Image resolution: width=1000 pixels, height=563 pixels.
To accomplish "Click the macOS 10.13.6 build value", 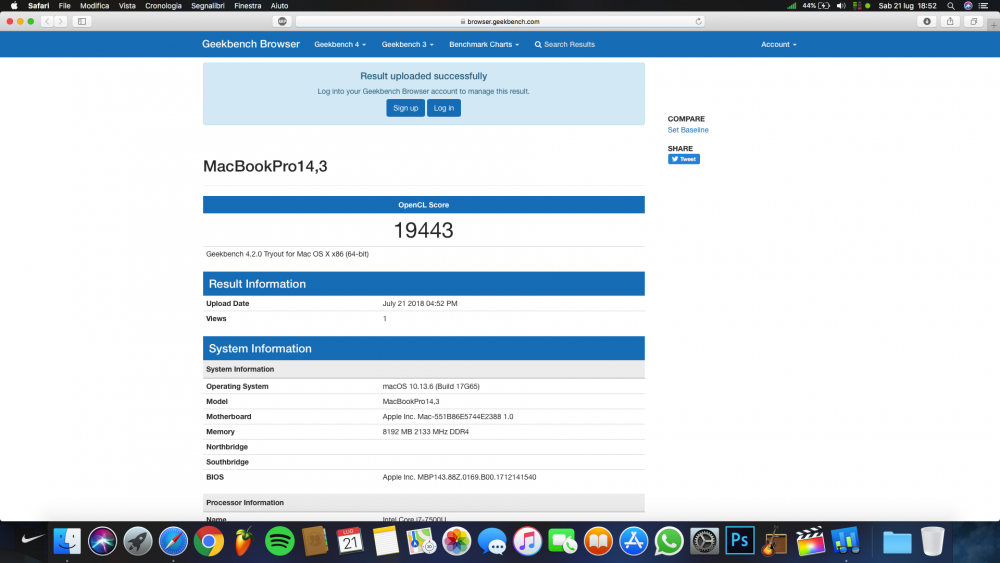I will pyautogui.click(x=431, y=386).
